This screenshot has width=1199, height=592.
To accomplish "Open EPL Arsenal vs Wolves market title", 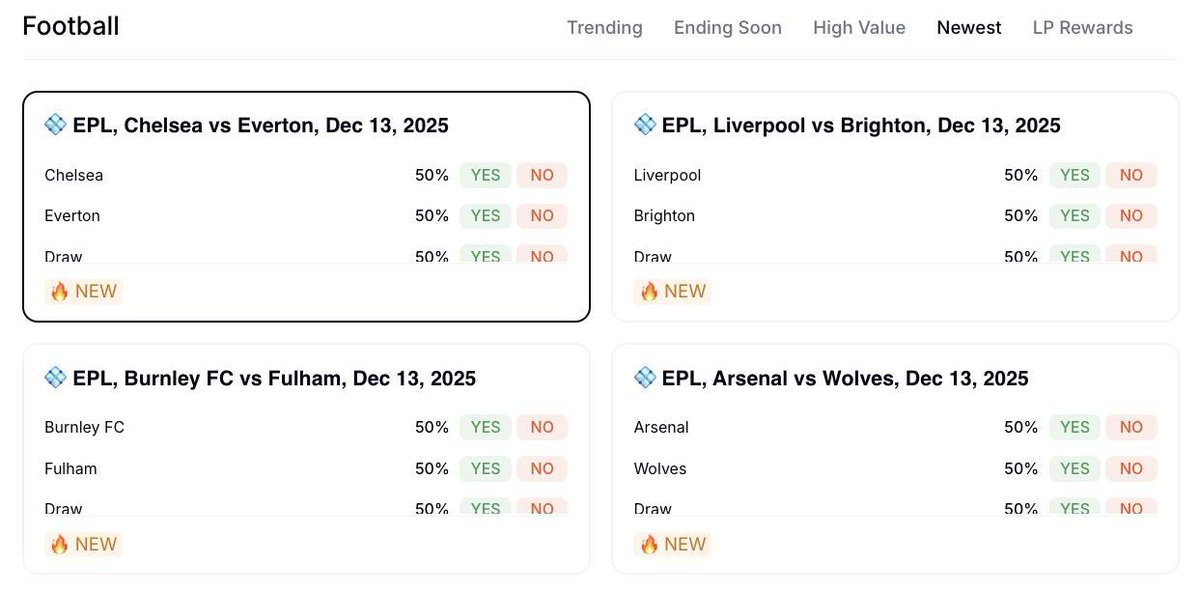I will point(845,378).
